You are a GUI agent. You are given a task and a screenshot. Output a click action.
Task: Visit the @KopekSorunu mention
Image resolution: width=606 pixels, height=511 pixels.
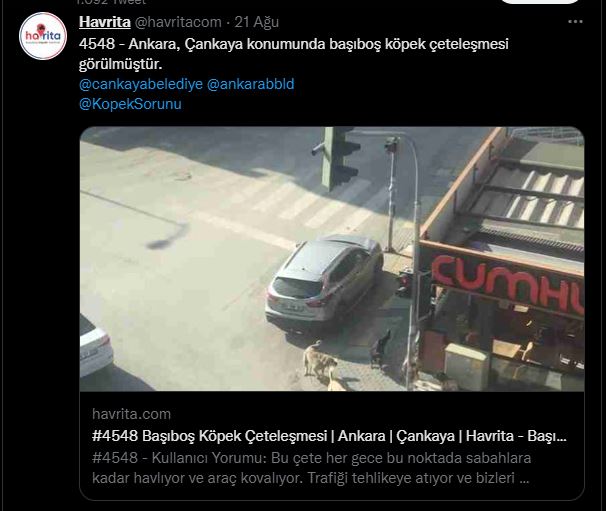(x=130, y=104)
